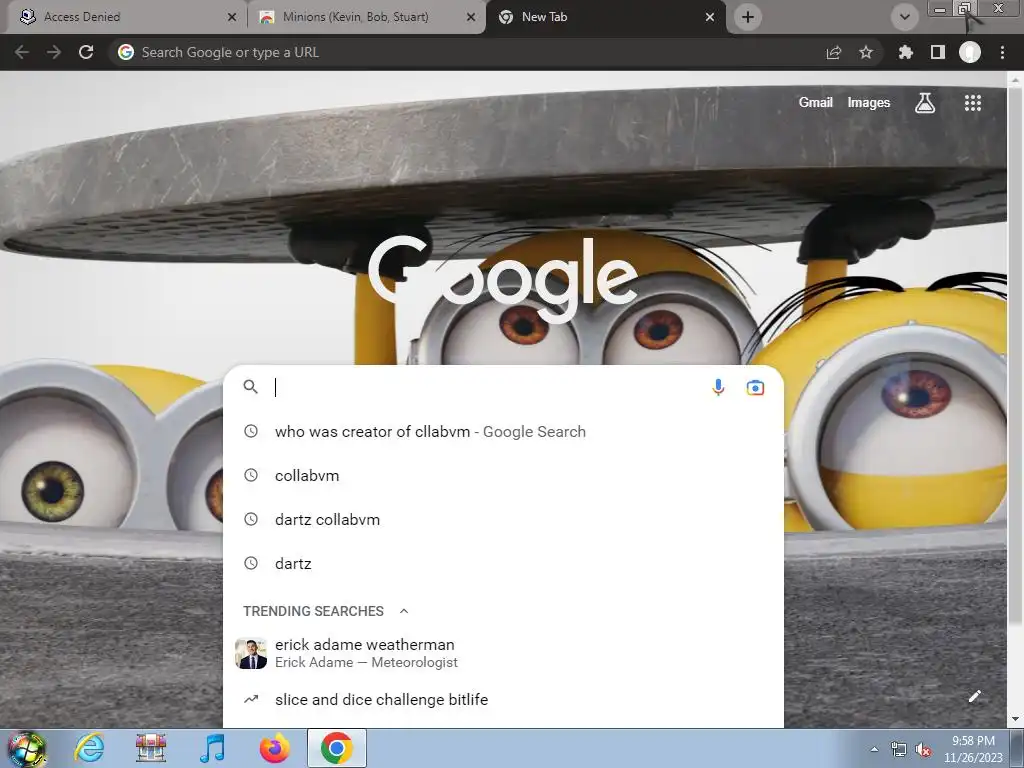
Task: Open the tab search dropdown arrow
Action: (904, 17)
